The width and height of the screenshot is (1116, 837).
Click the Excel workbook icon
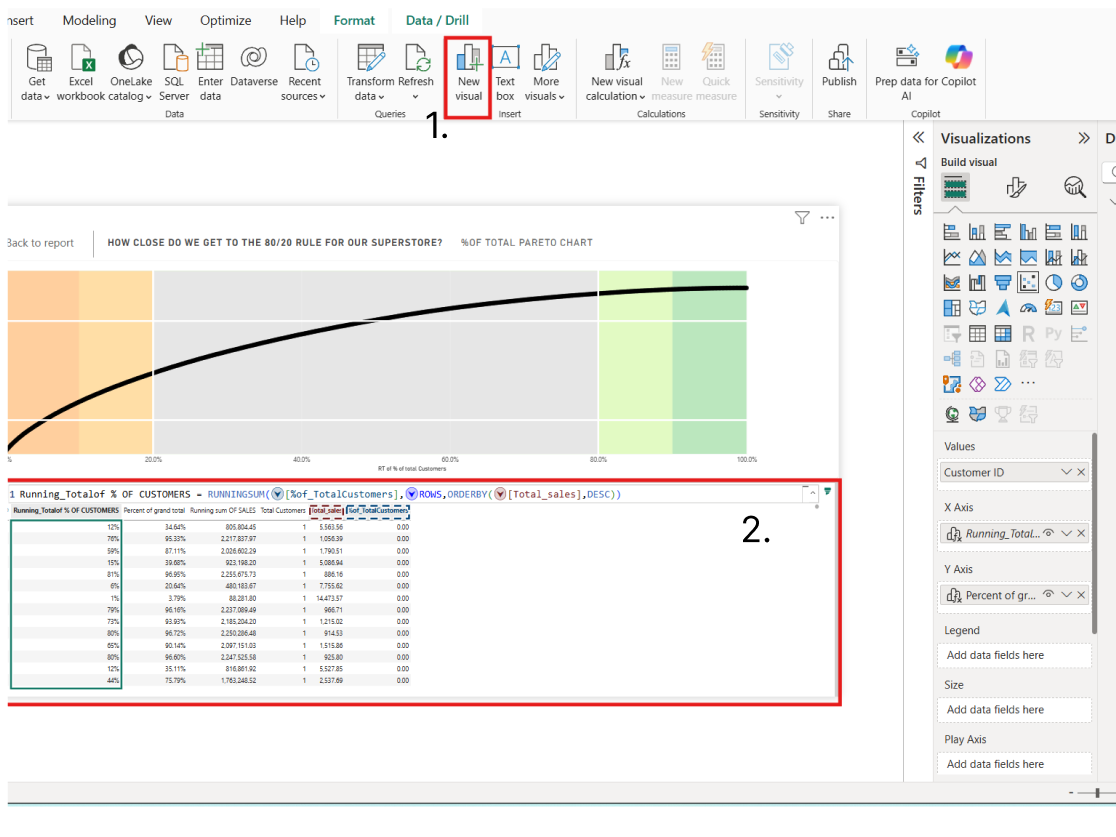point(81,58)
